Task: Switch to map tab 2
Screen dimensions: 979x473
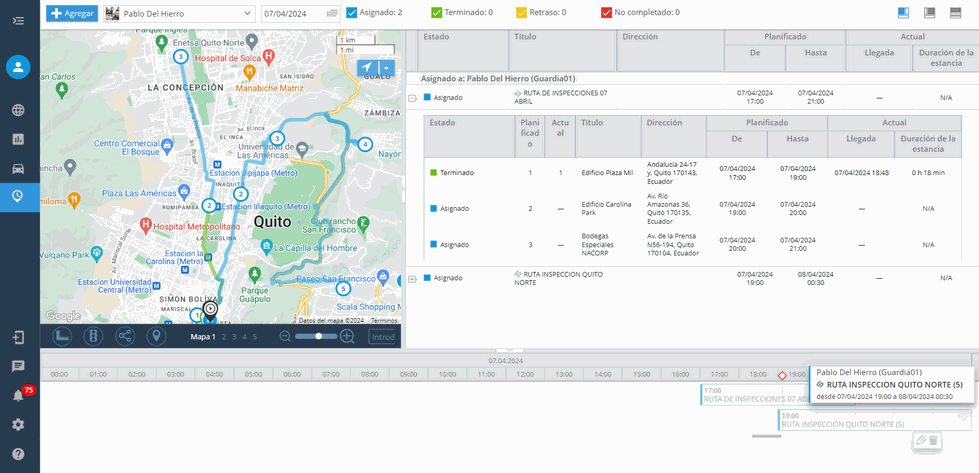Action: click(224, 338)
